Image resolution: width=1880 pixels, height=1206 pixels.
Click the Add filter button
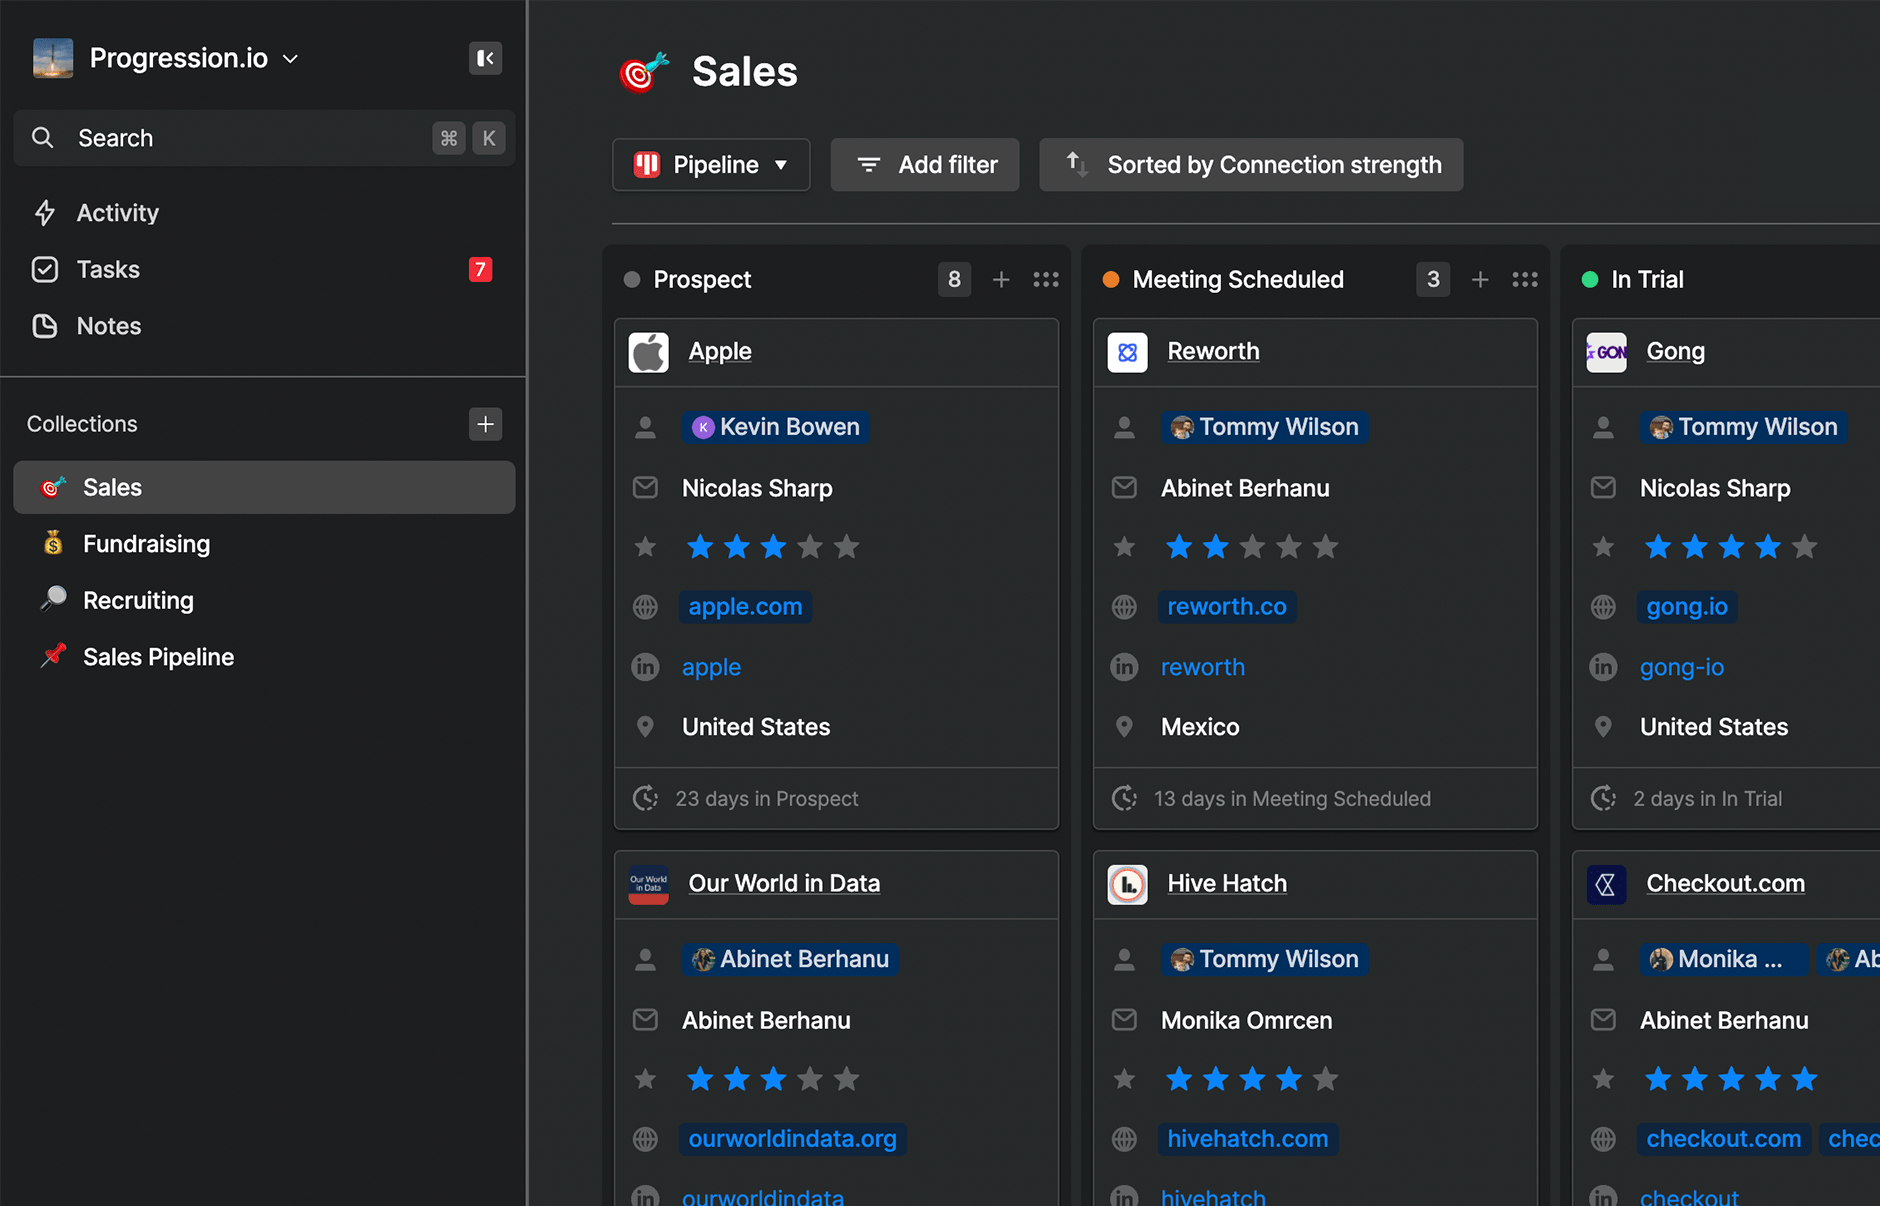(925, 165)
